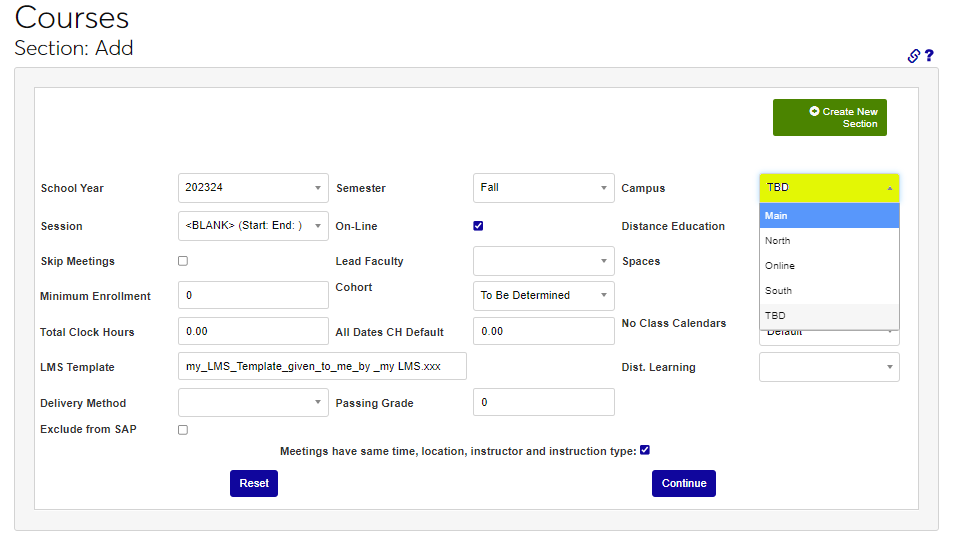Pick South campus option
The height and width of the screenshot is (544, 957).
point(829,291)
